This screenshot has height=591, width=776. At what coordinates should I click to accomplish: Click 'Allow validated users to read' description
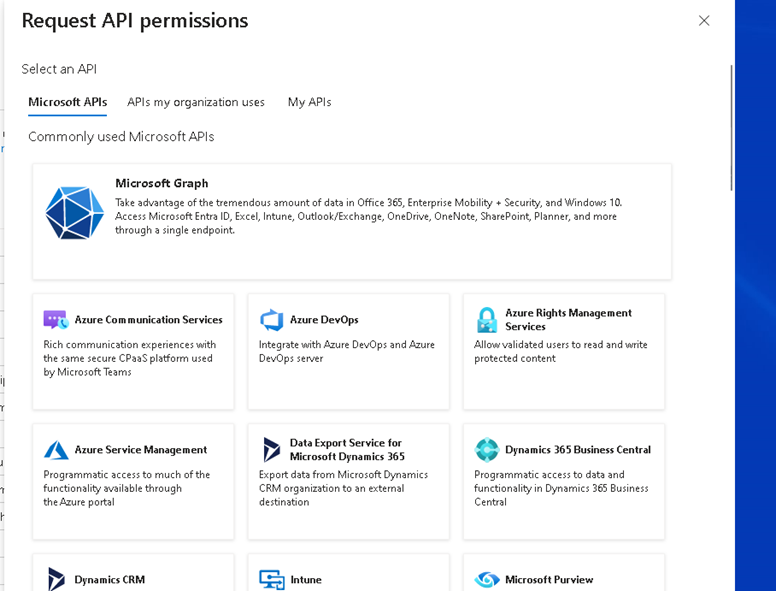pyautogui.click(x=561, y=351)
